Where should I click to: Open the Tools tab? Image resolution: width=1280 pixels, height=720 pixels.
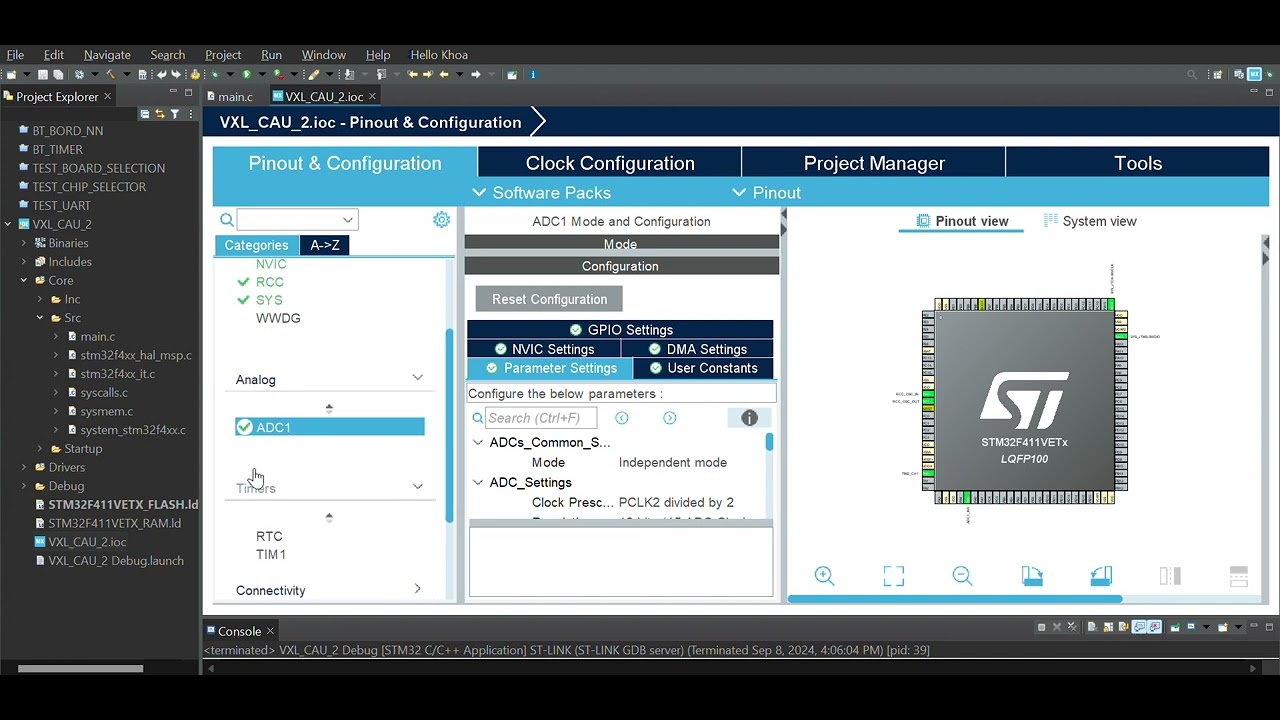[x=1138, y=163]
